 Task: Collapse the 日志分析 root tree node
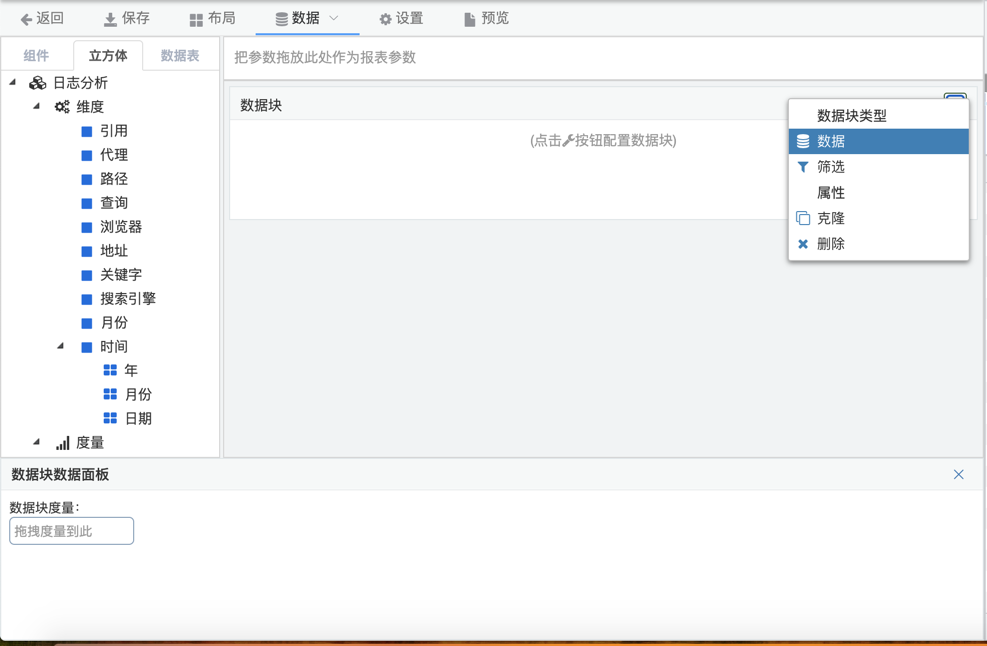coord(13,82)
